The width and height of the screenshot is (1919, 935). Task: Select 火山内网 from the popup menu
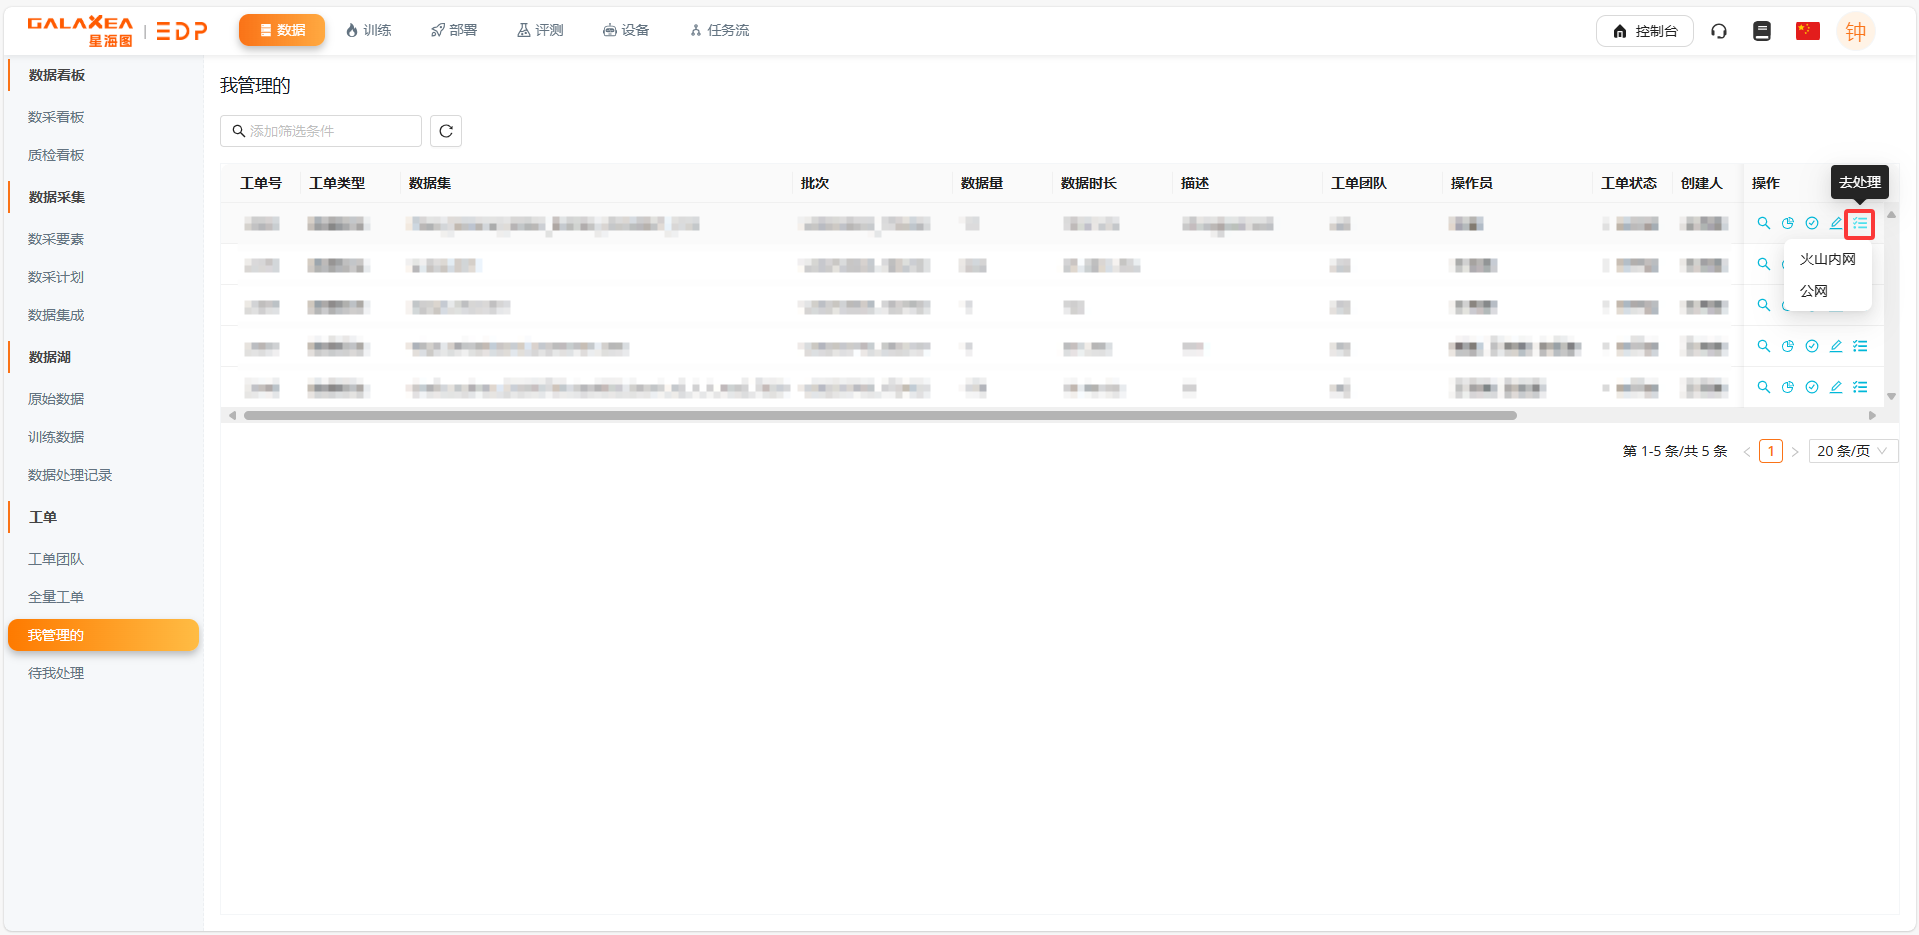pos(1827,259)
